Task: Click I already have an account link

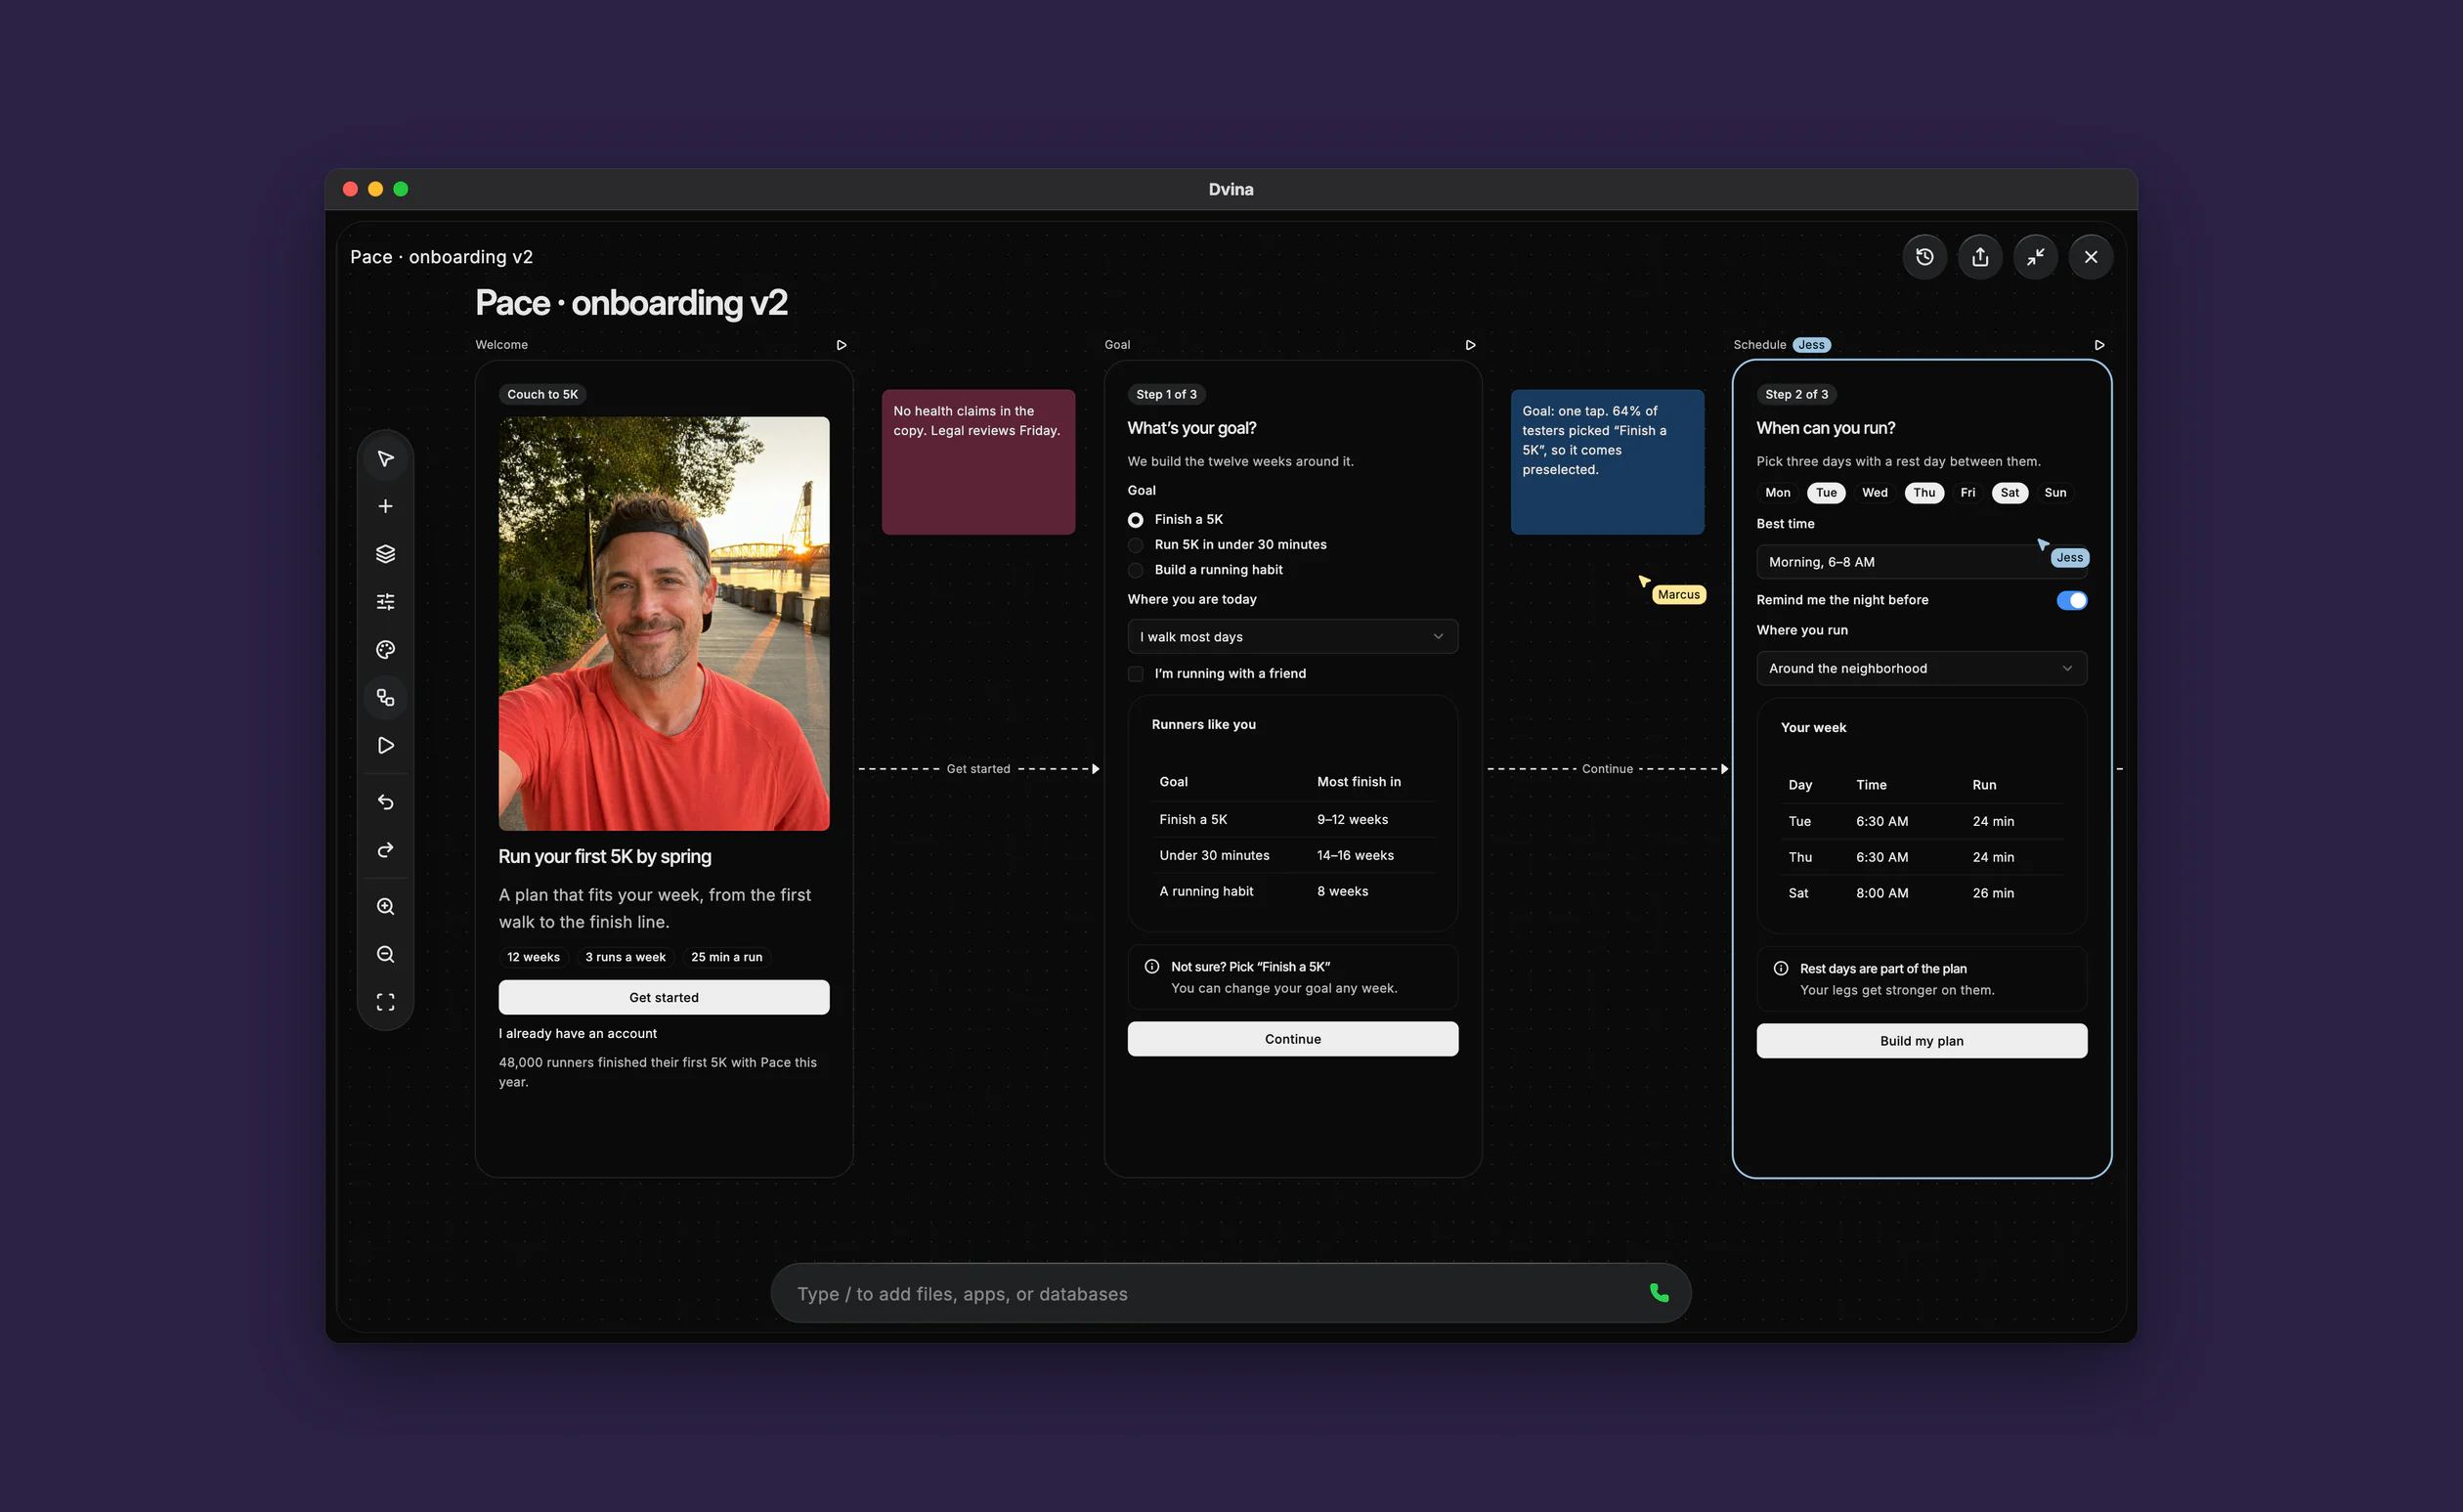Action: click(577, 1034)
